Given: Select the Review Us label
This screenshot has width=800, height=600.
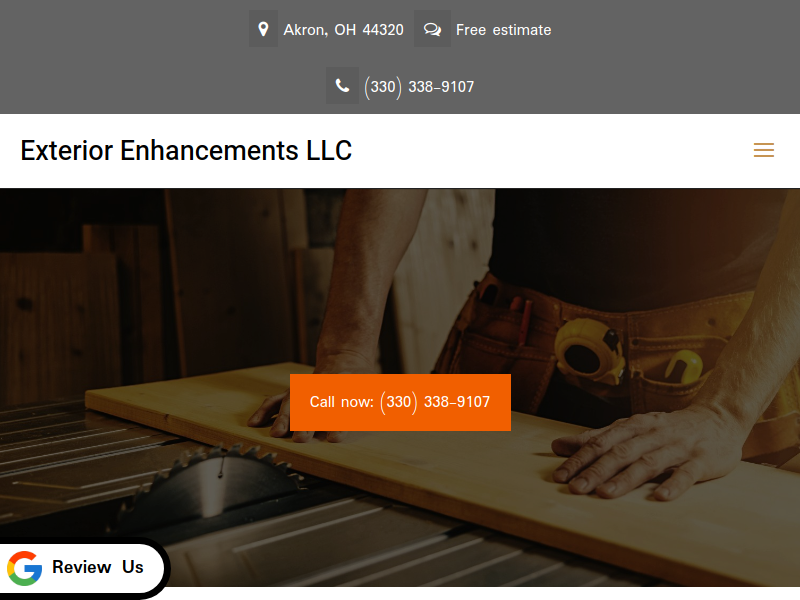Looking at the screenshot, I should click(98, 567).
